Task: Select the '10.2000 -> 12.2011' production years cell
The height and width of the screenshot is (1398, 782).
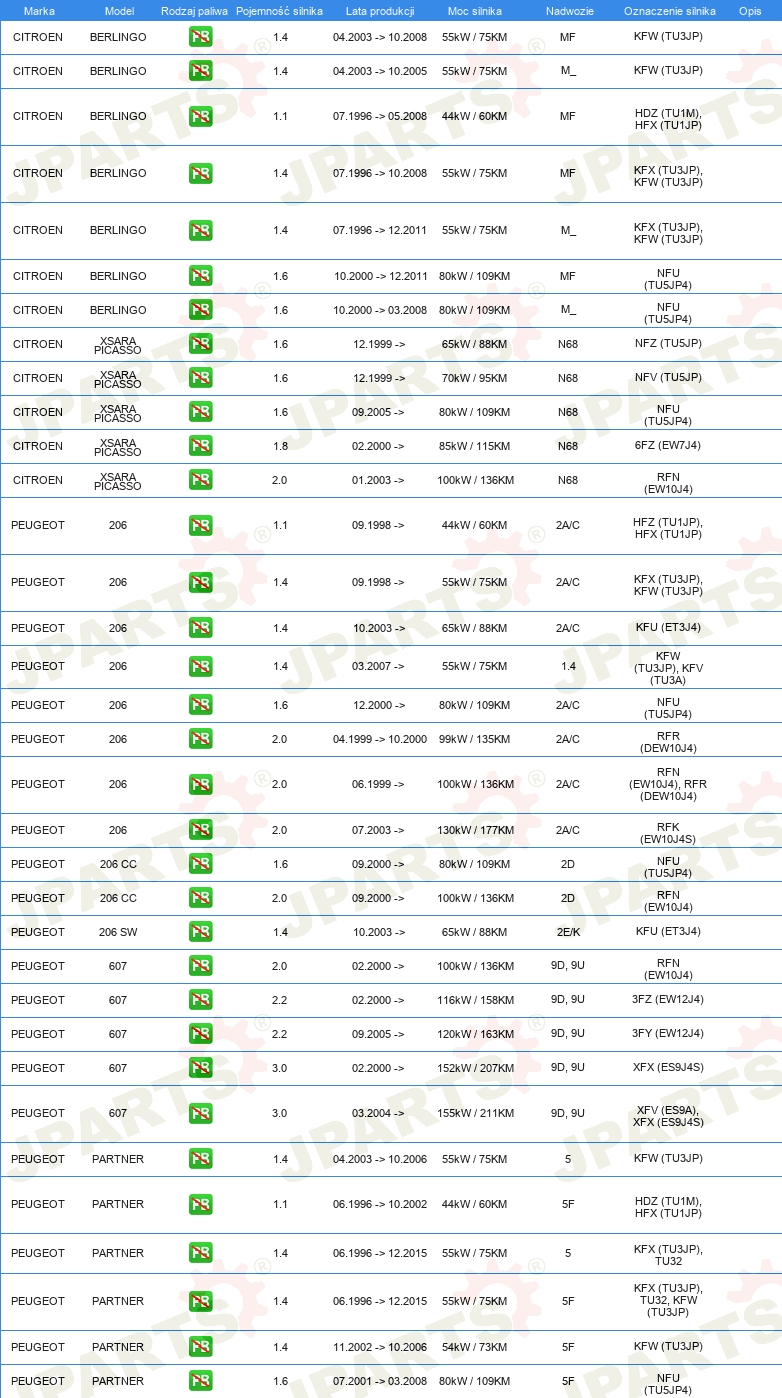Action: click(x=380, y=276)
